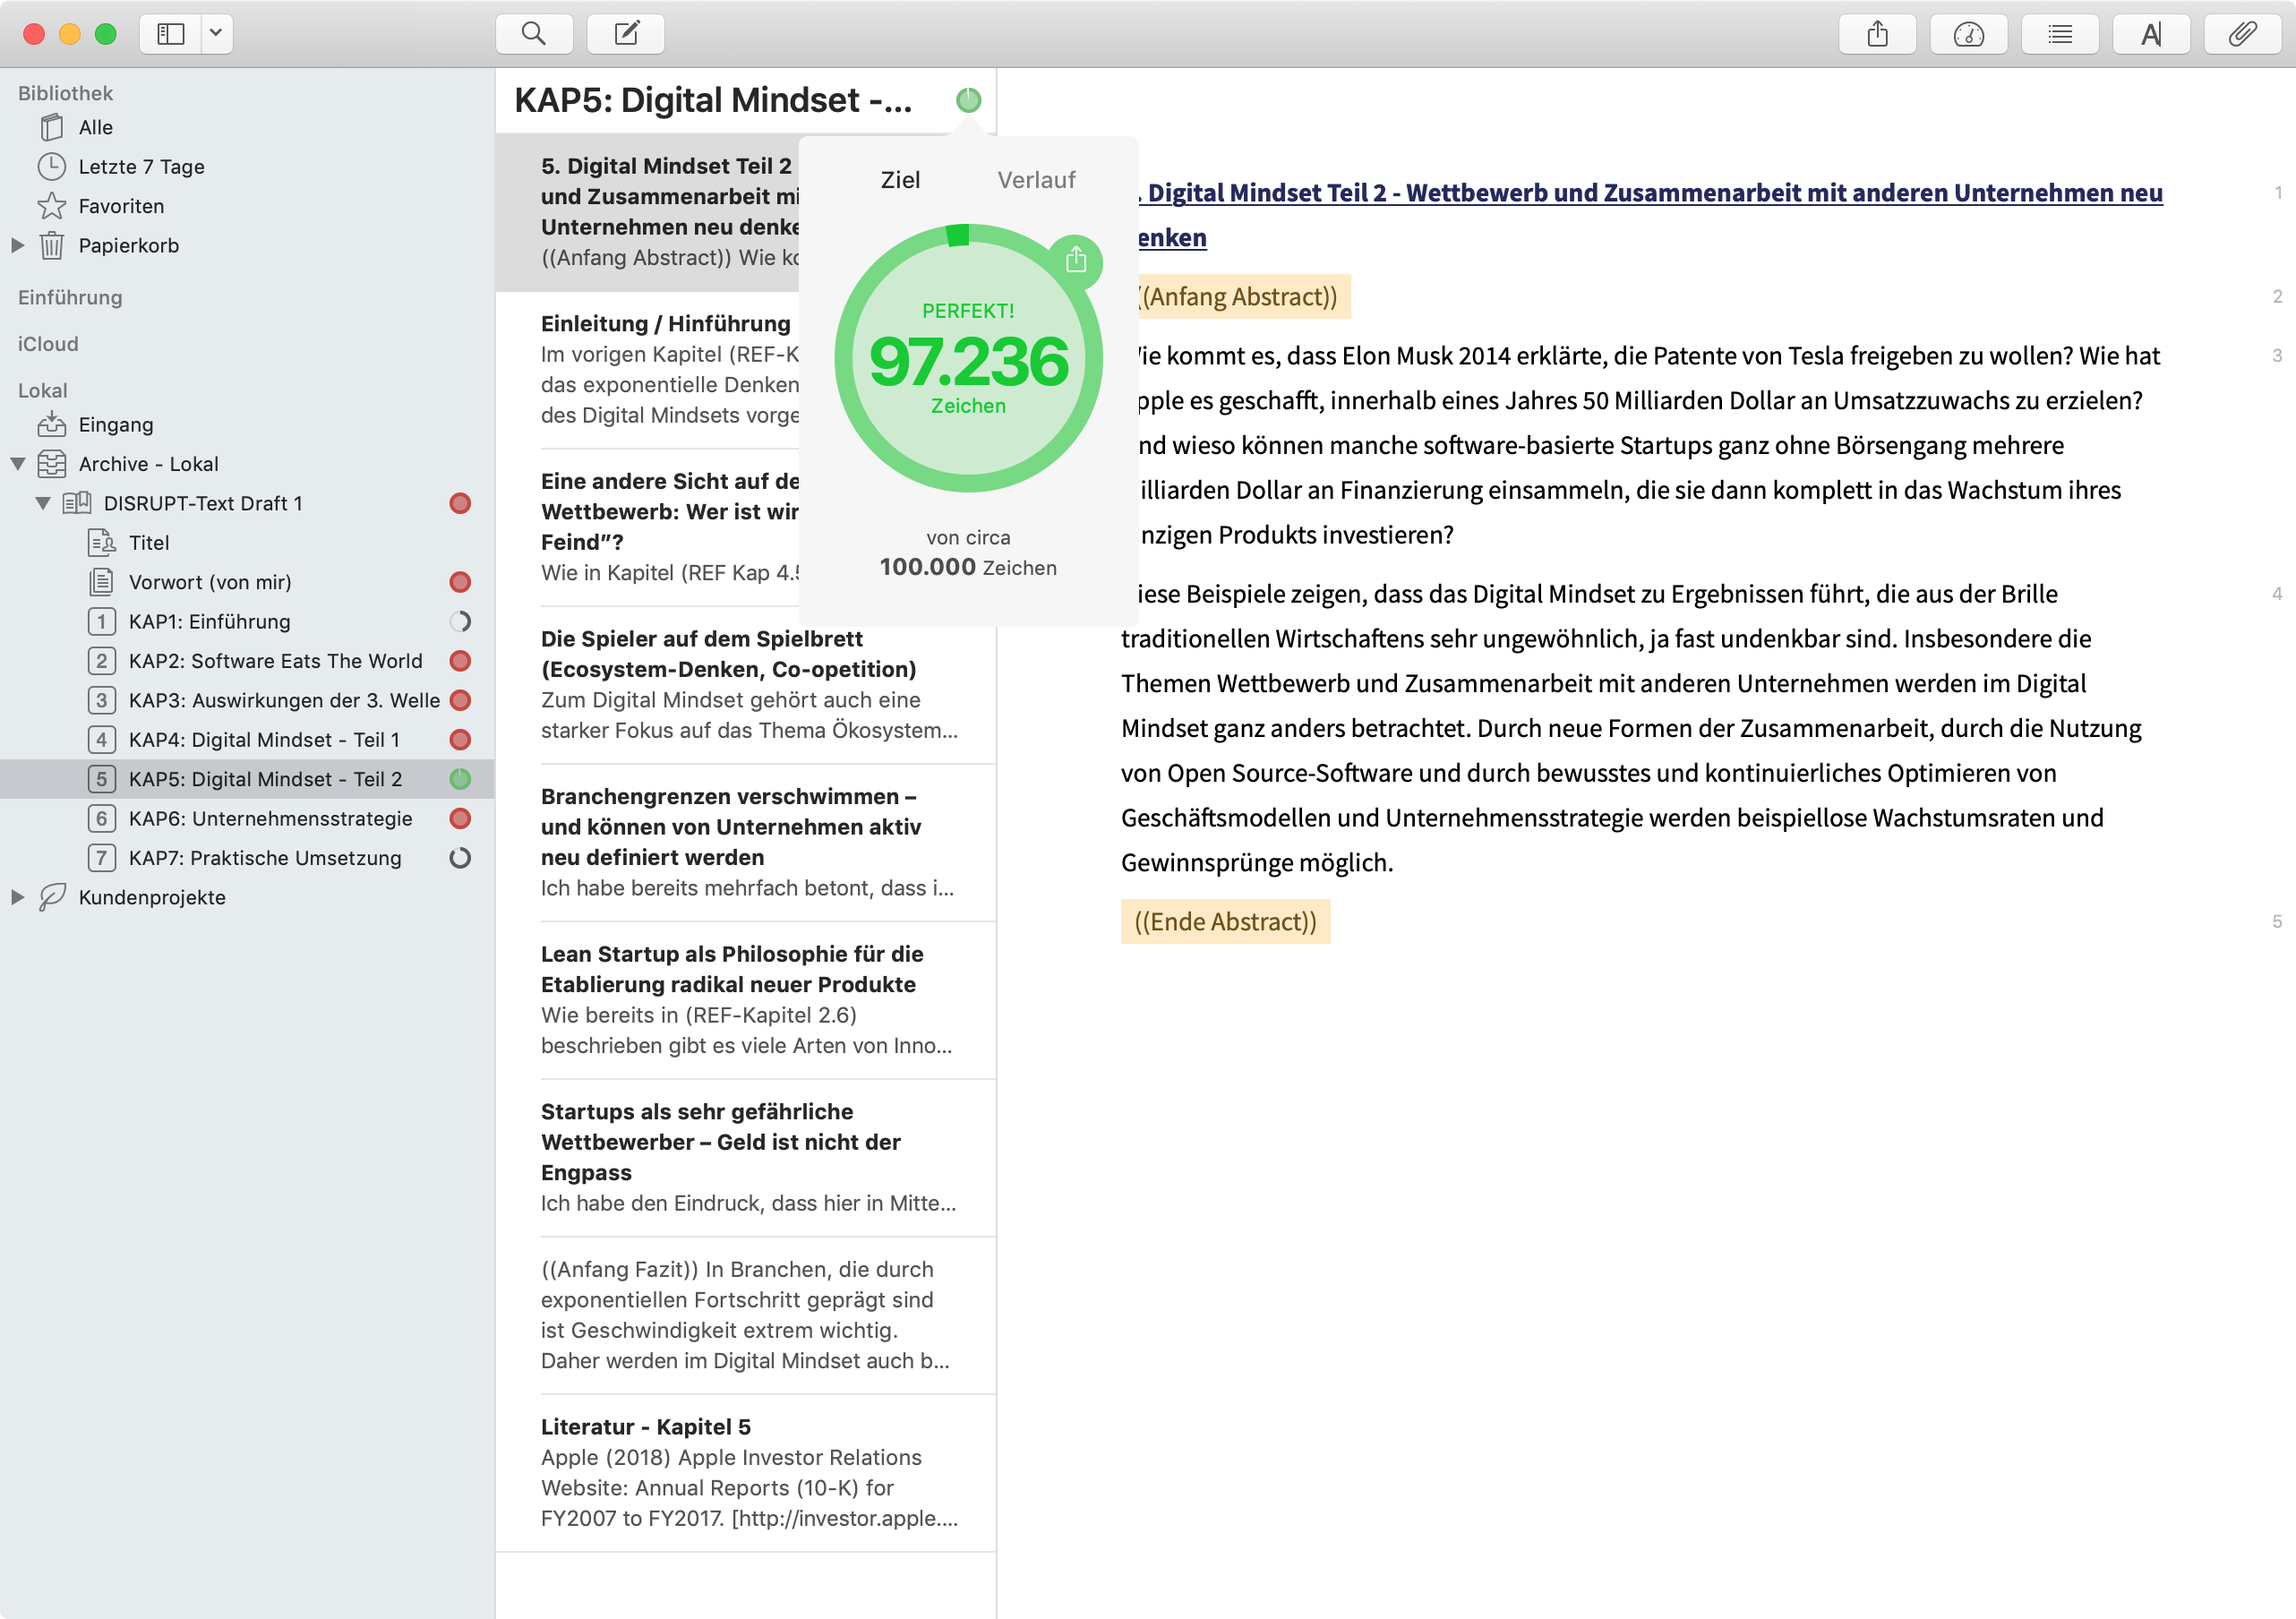Click the DISRUPT-Text Draft 1 book icon

point(77,503)
